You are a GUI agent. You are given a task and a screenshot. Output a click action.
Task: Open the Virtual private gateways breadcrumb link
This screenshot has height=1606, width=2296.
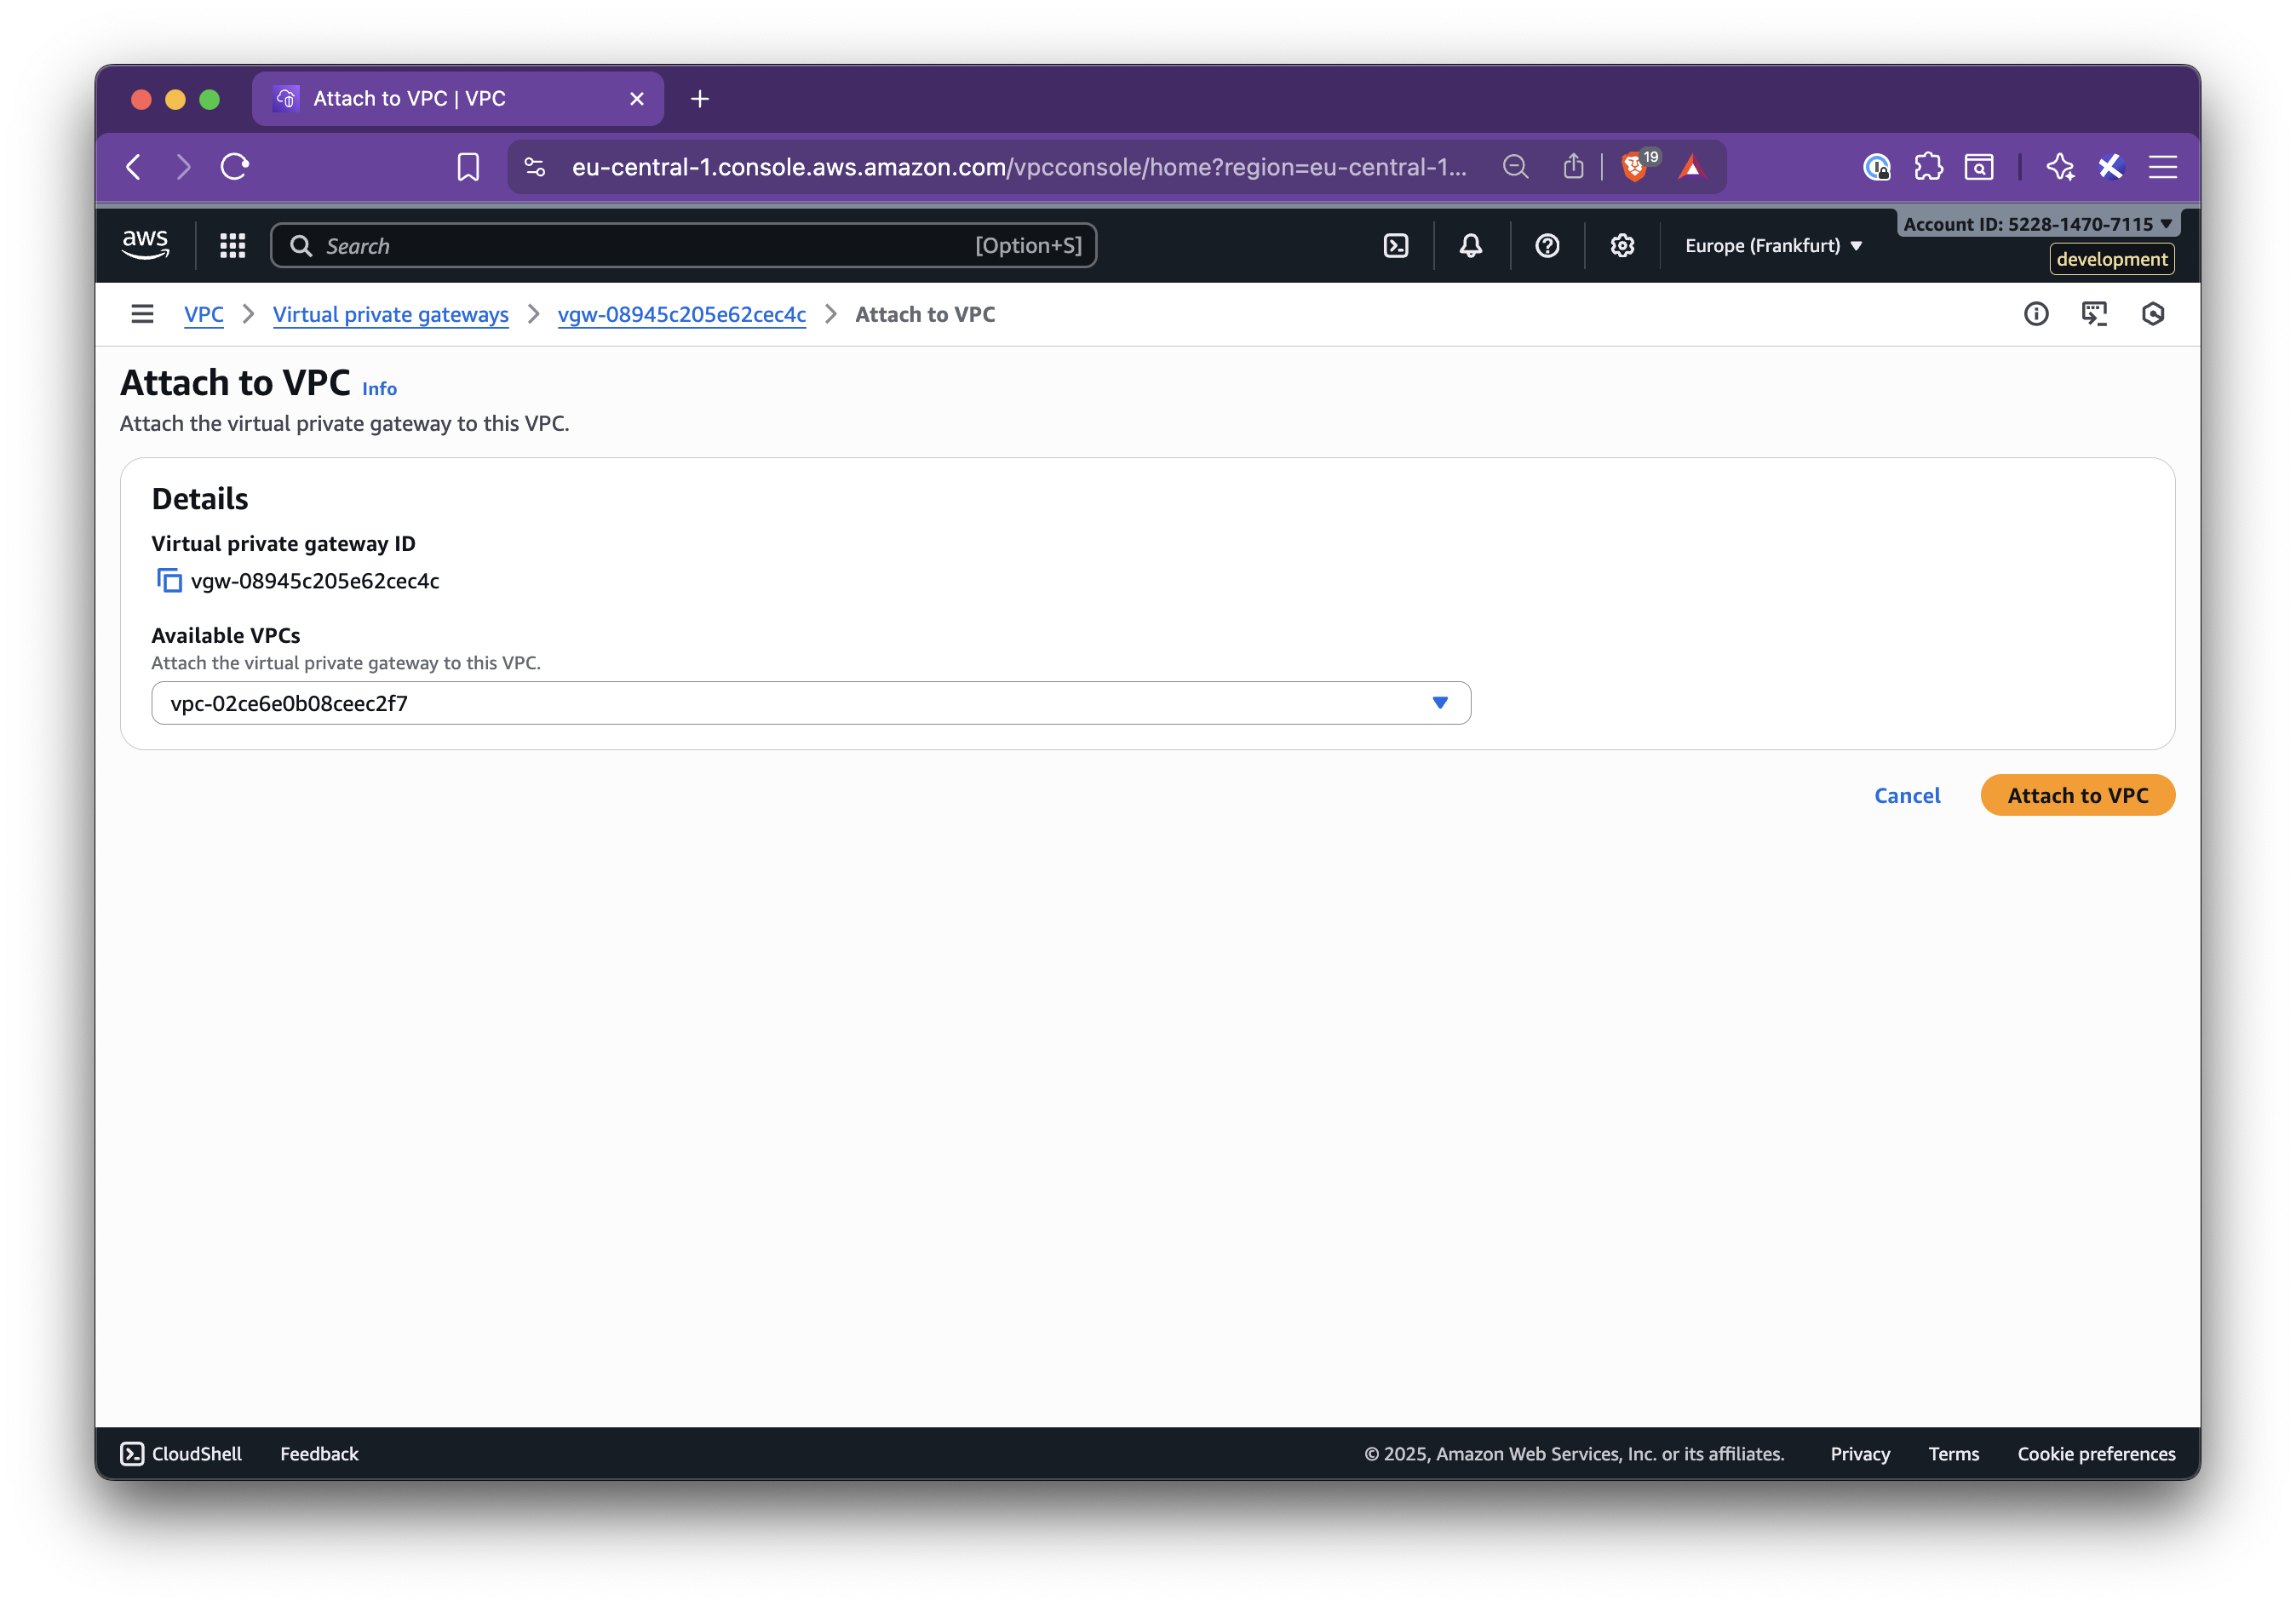pos(390,314)
